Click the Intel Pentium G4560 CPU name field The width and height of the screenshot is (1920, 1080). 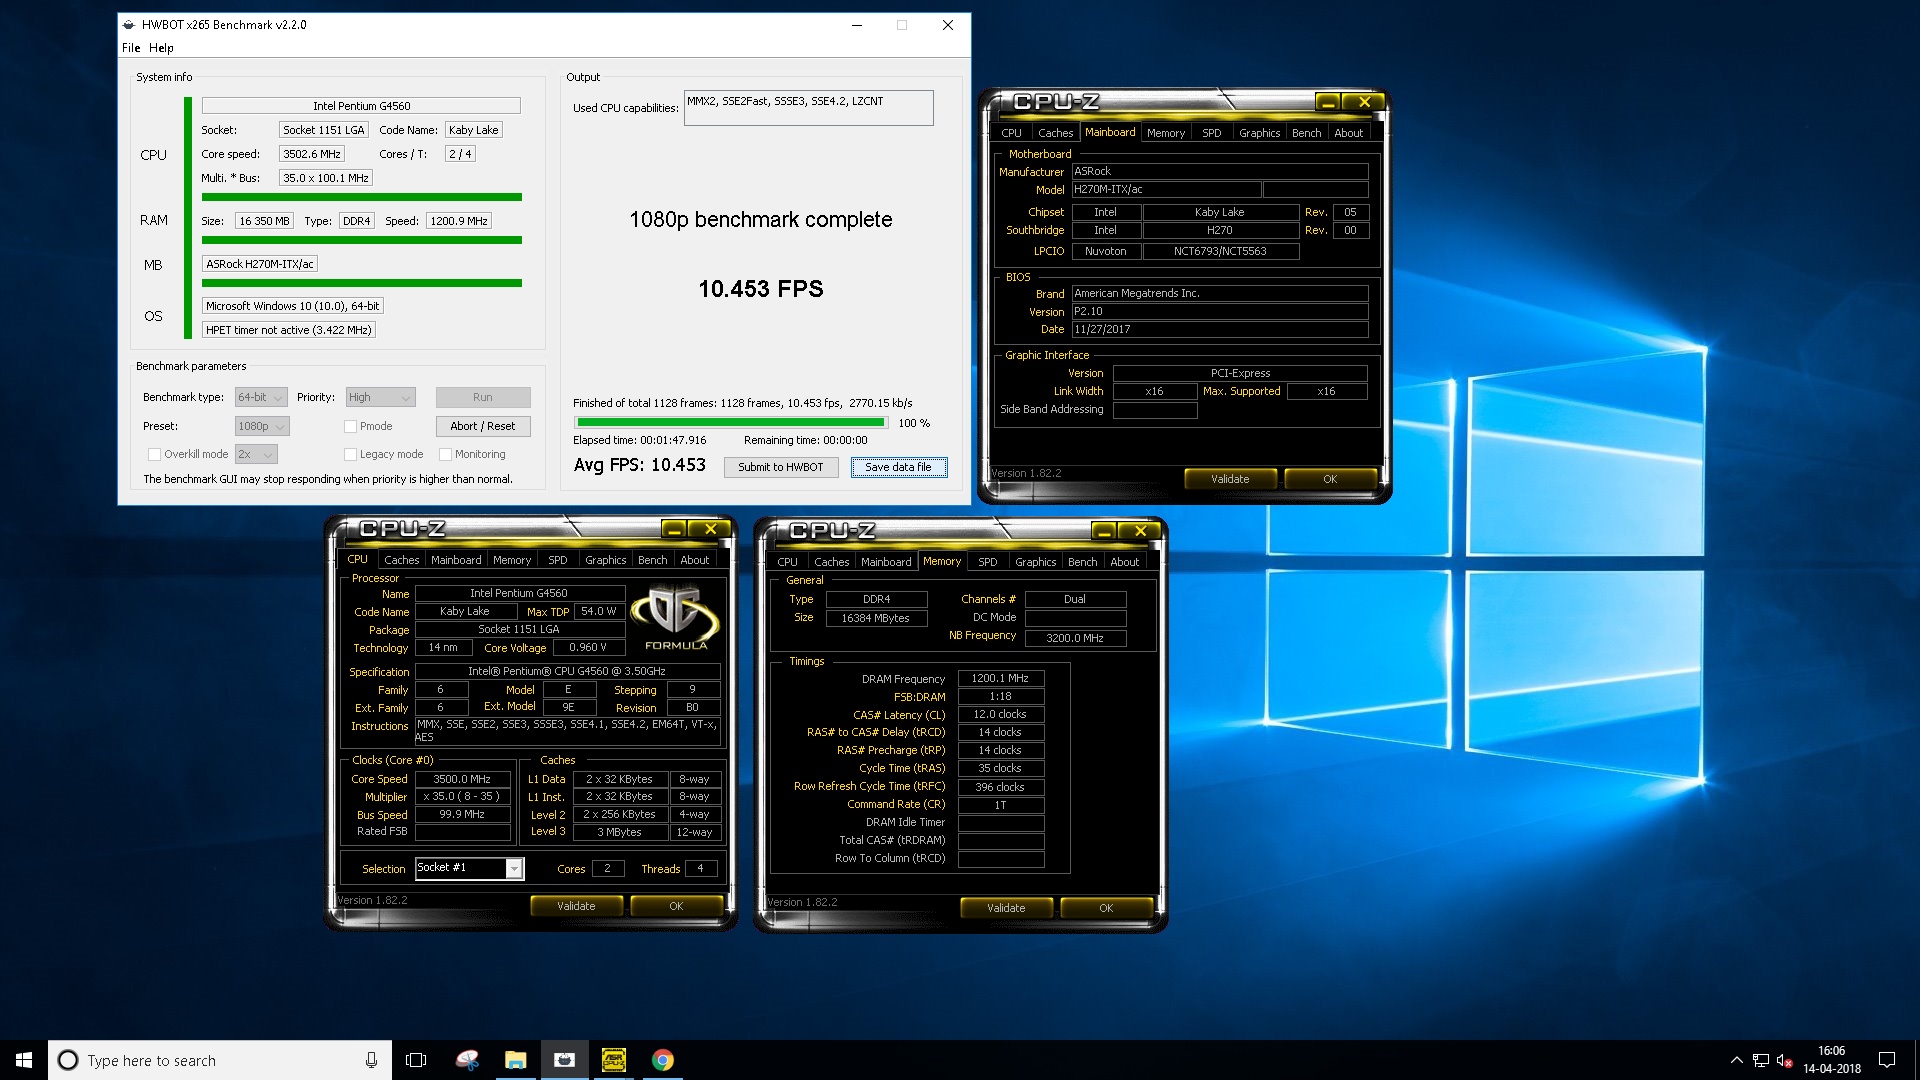click(361, 106)
